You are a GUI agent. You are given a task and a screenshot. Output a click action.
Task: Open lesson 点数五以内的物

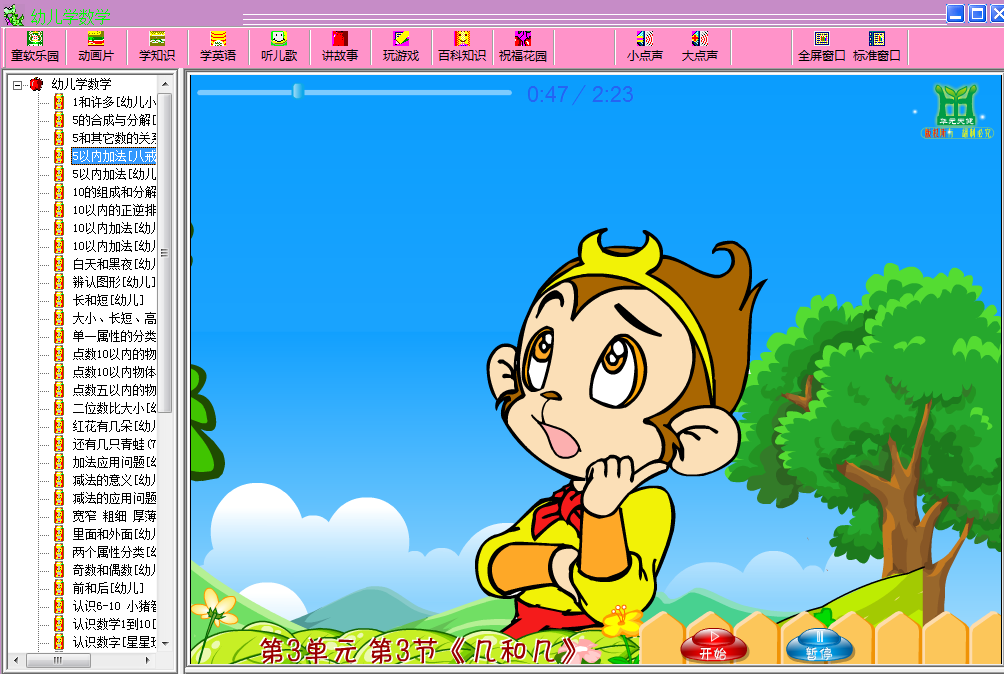click(x=113, y=390)
